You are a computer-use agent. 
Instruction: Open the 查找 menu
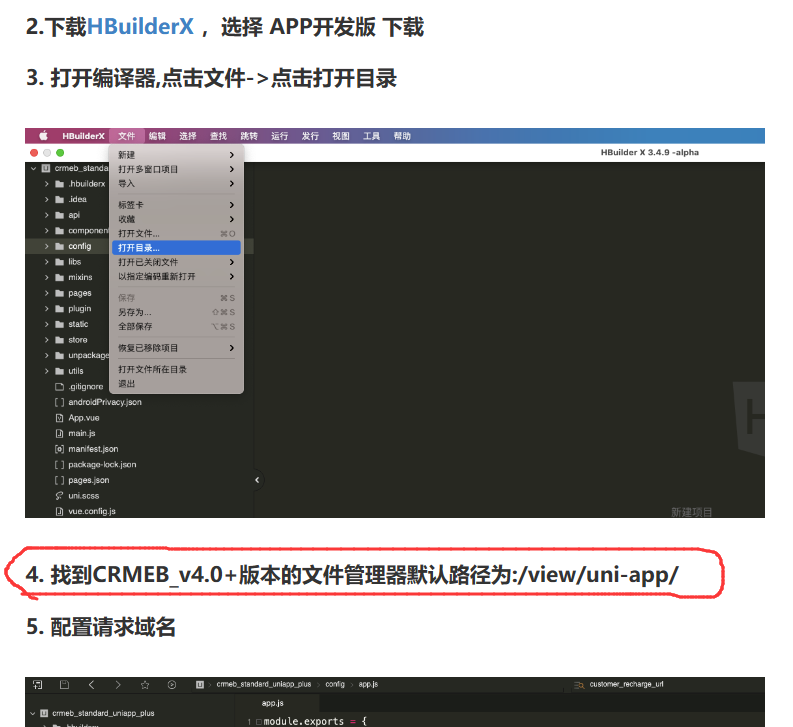[218, 136]
